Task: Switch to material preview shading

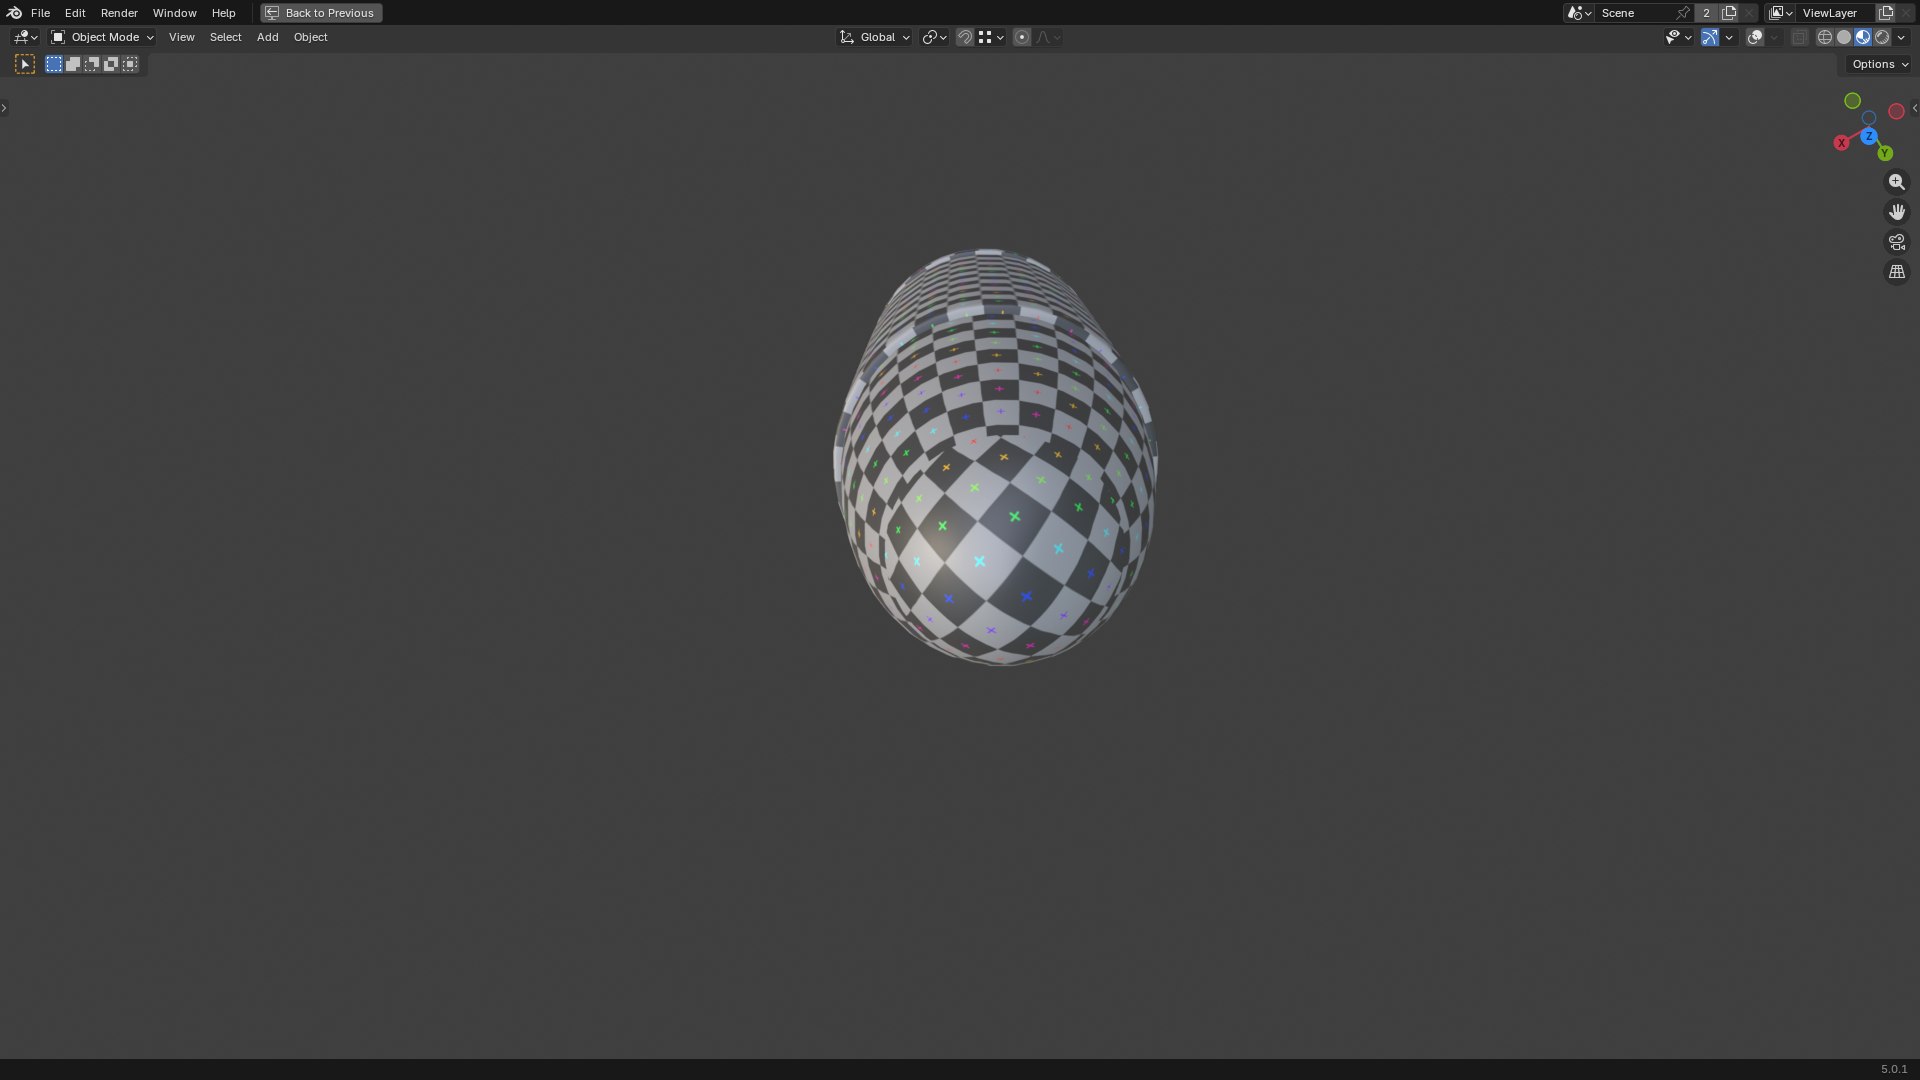Action: pyautogui.click(x=1863, y=37)
